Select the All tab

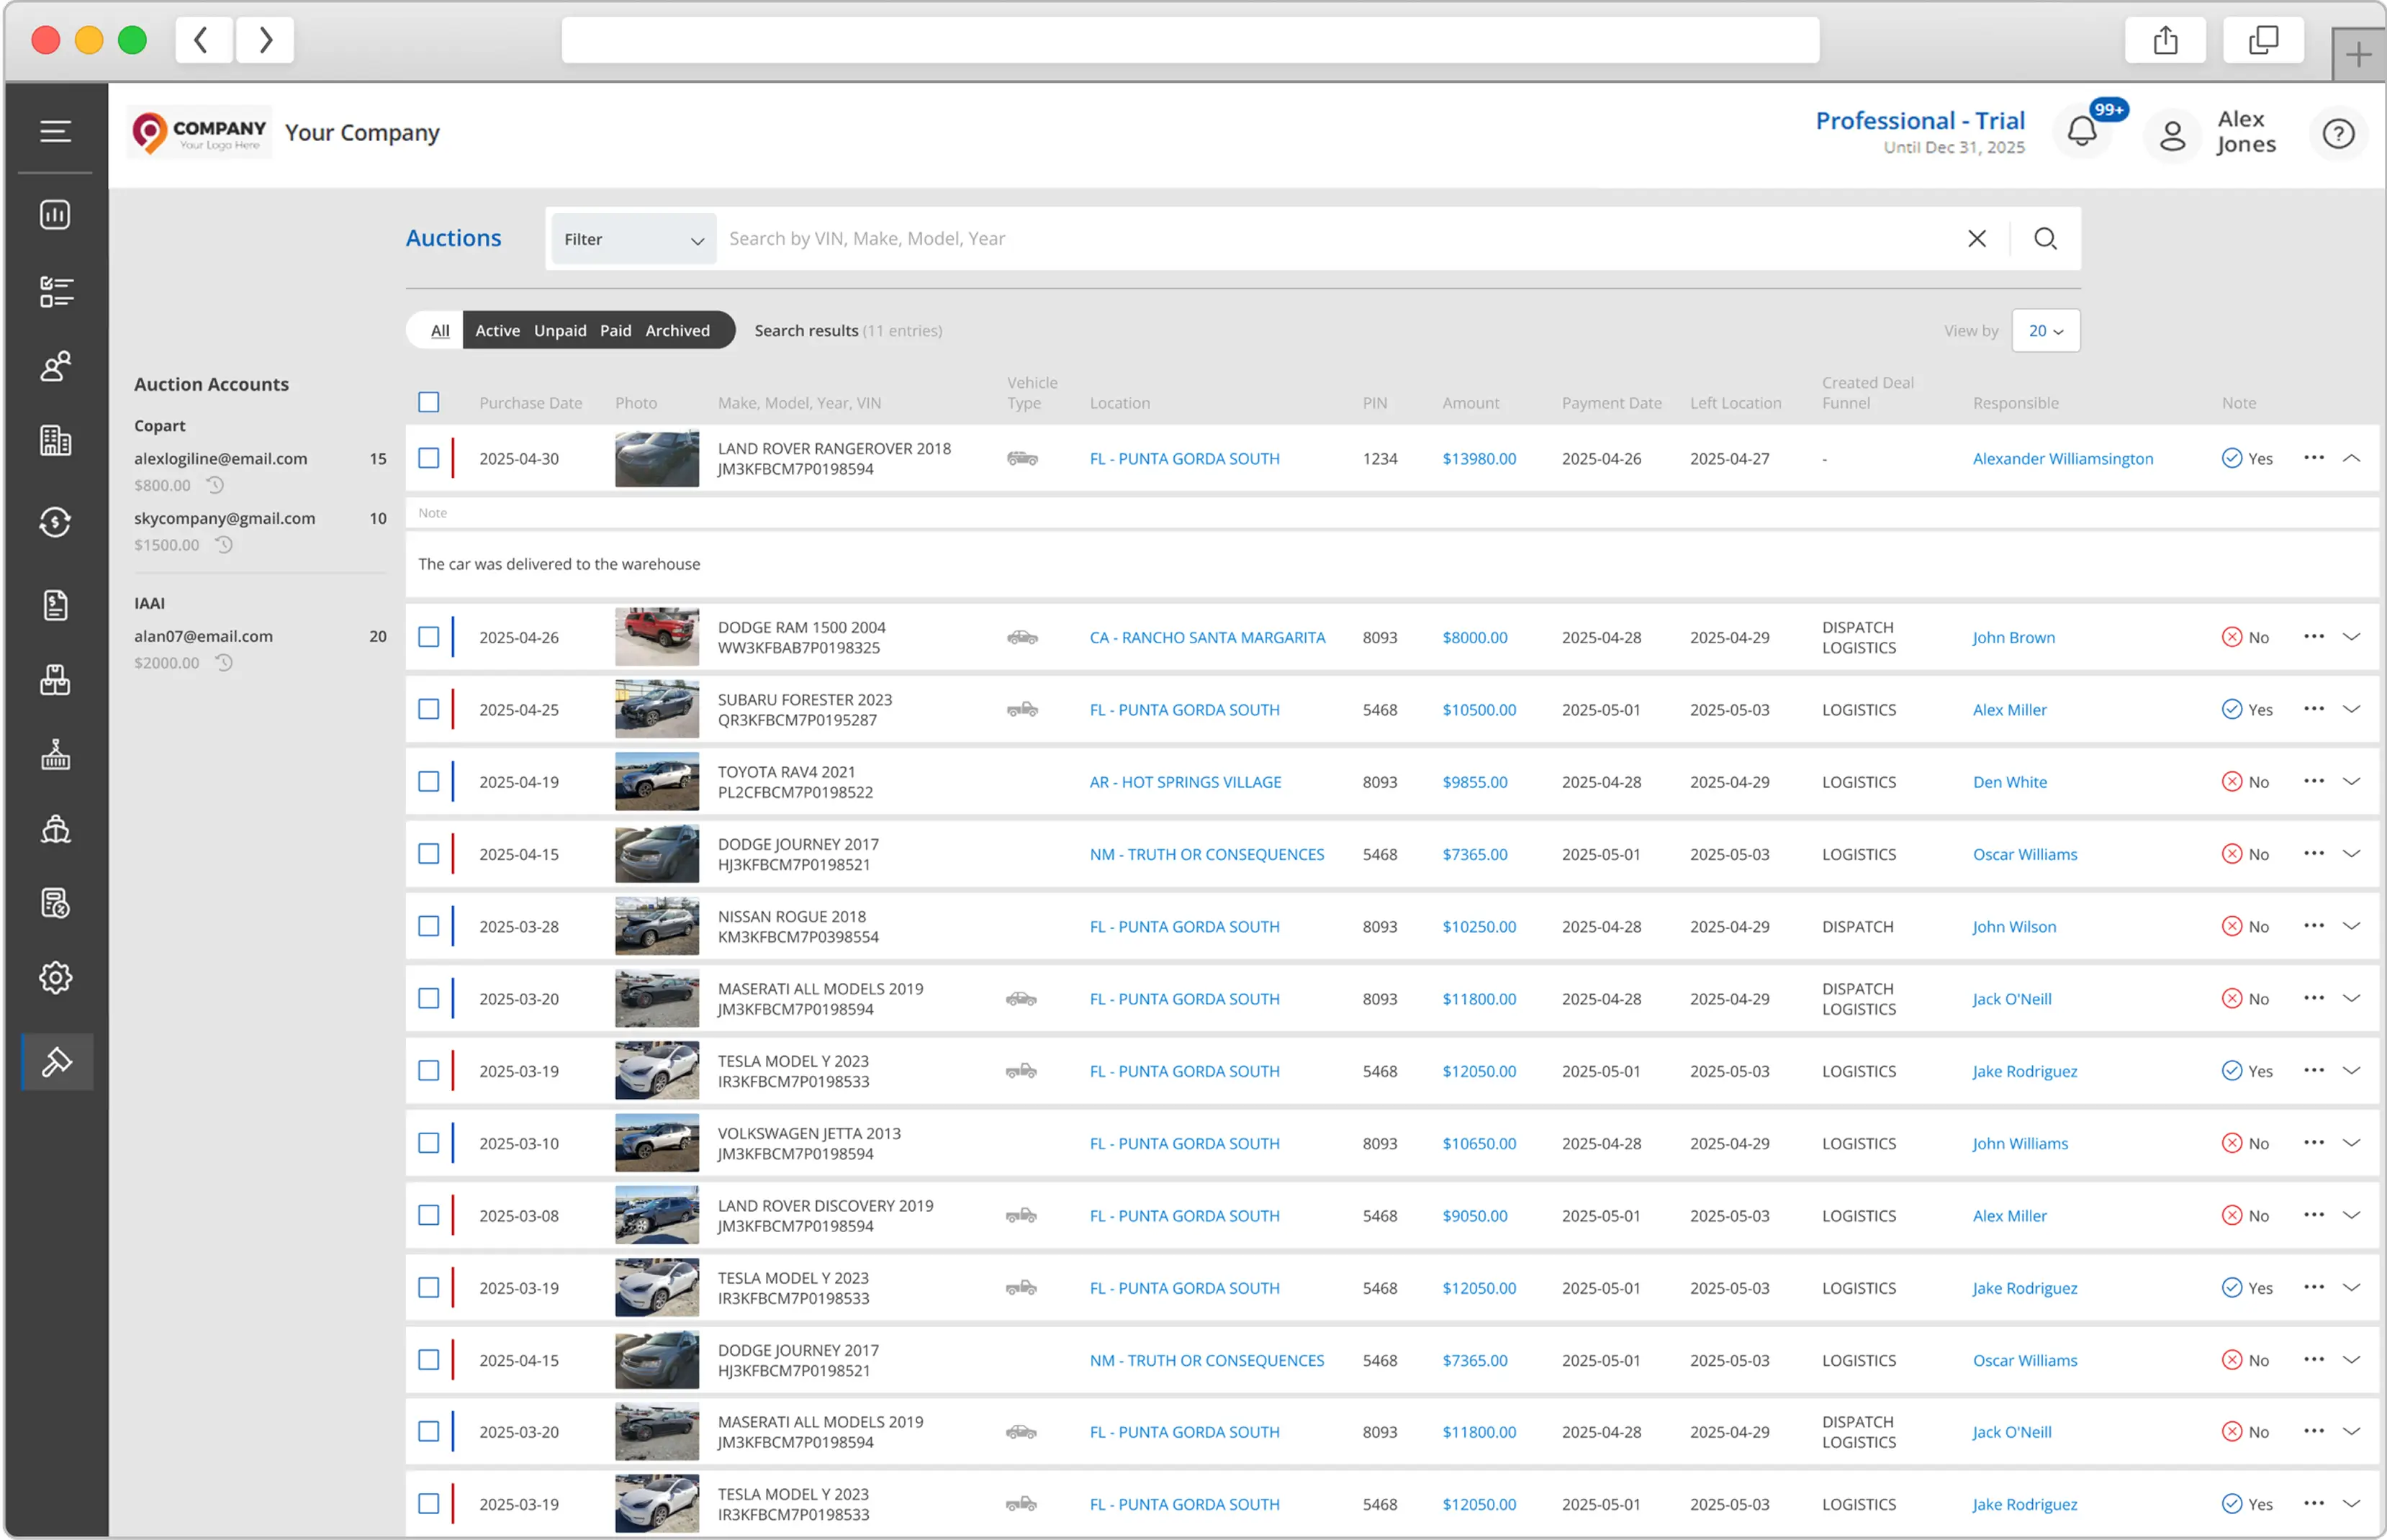coord(440,331)
